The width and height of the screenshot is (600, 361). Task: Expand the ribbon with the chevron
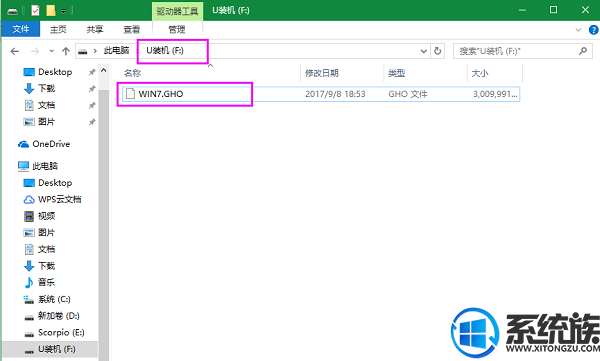578,30
